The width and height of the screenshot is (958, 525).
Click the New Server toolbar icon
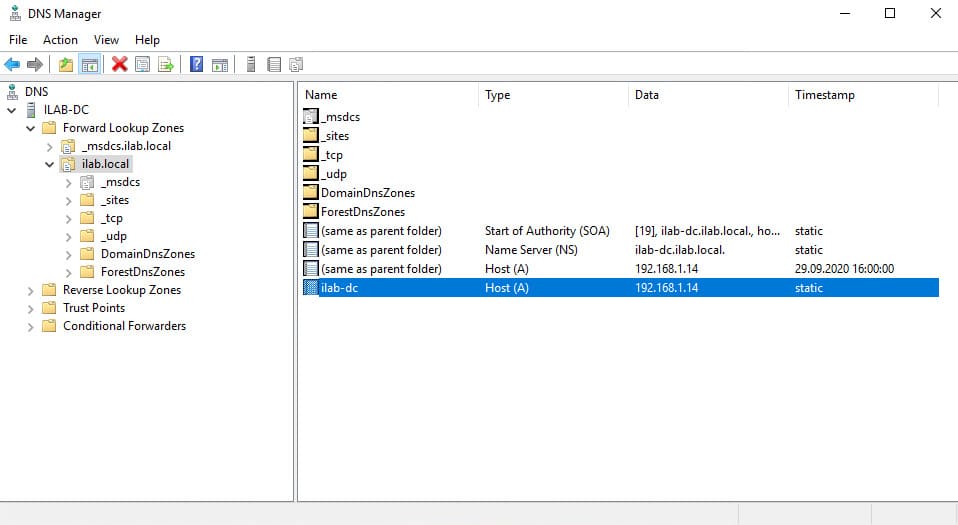click(x=250, y=65)
